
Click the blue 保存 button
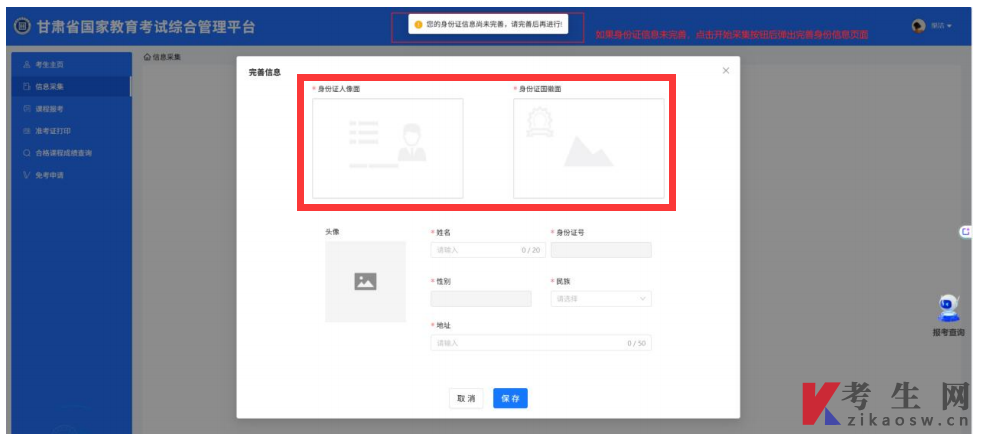tap(510, 398)
